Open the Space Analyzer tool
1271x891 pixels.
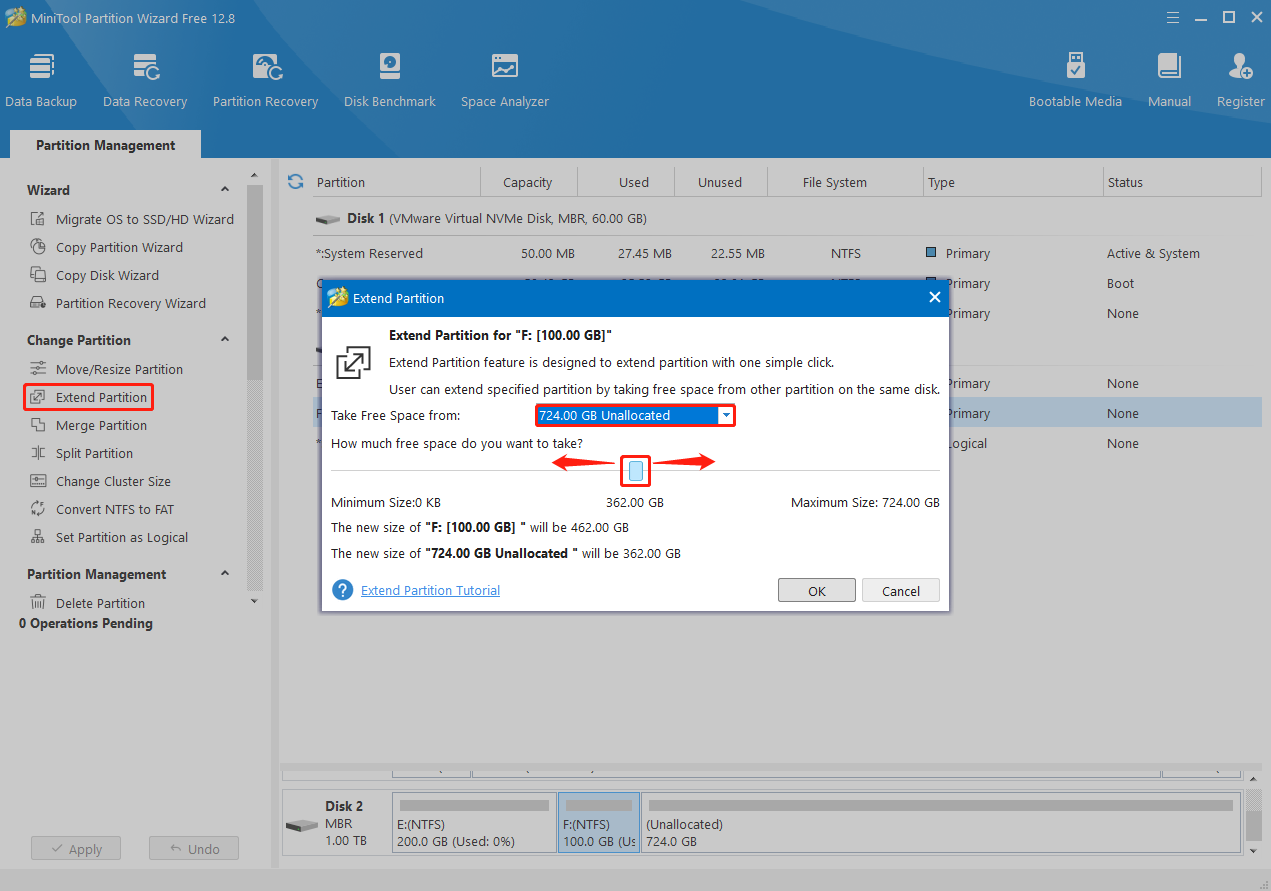click(505, 80)
